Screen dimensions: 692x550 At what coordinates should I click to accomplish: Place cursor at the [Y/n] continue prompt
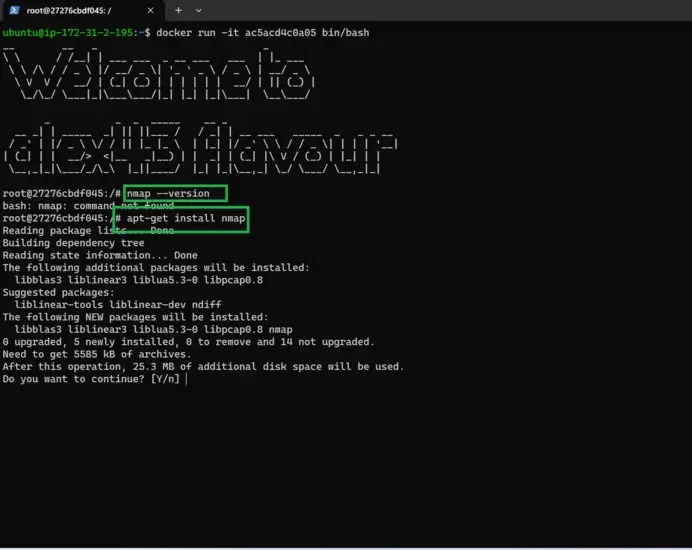point(187,379)
